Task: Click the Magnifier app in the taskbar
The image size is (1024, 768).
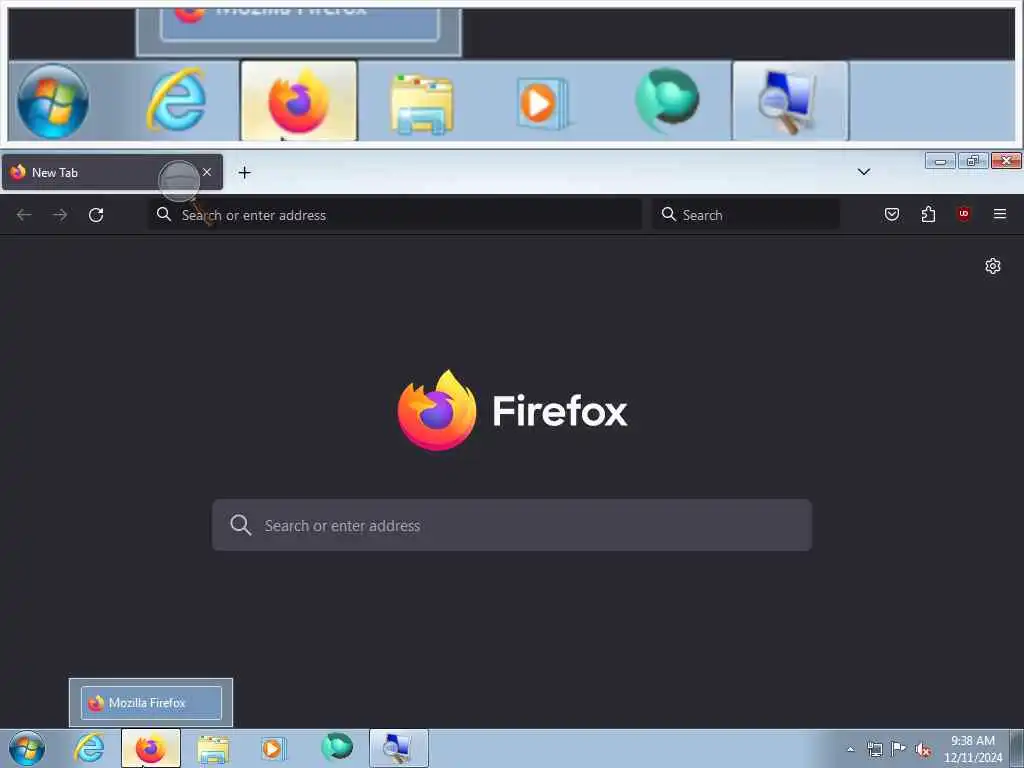Action: tap(398, 748)
